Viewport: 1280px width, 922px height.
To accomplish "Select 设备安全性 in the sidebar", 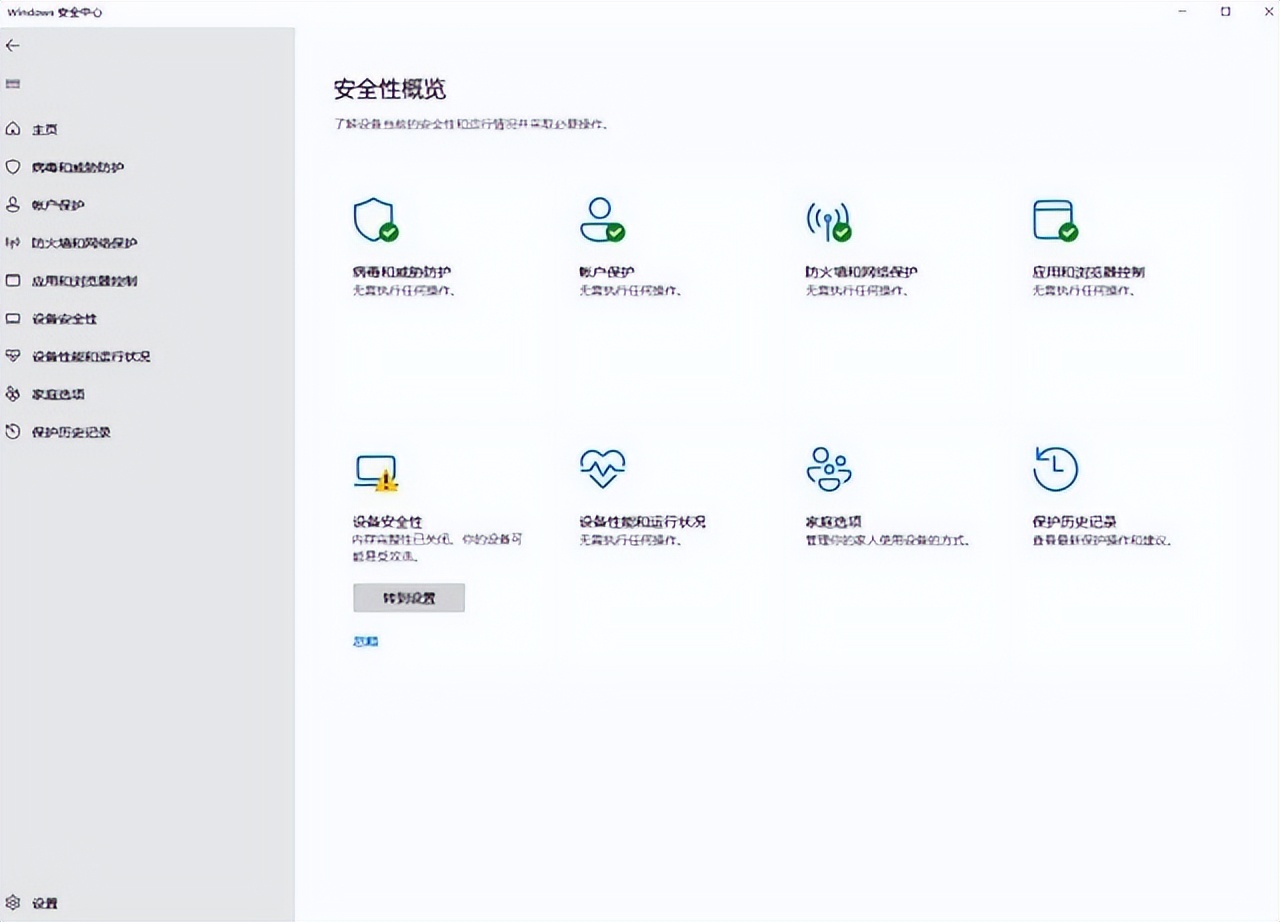I will point(147,319).
